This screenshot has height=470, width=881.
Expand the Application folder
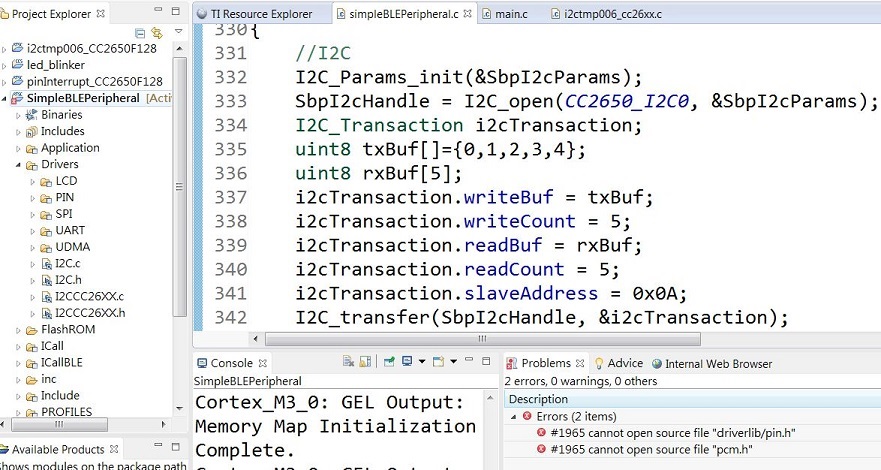pyautogui.click(x=19, y=149)
